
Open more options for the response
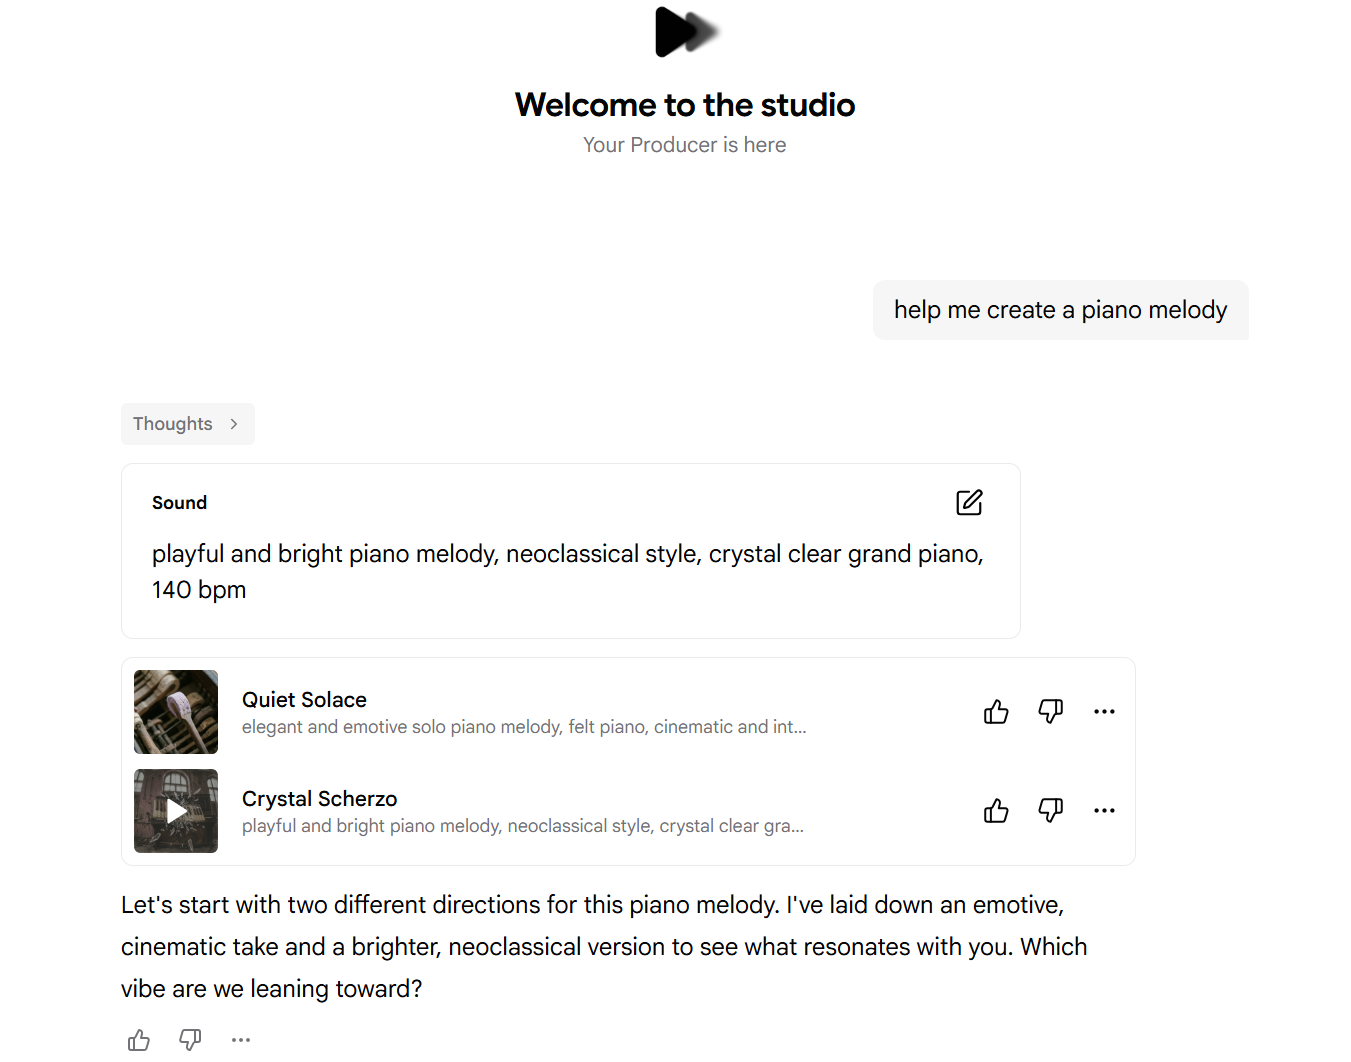pos(241,1040)
